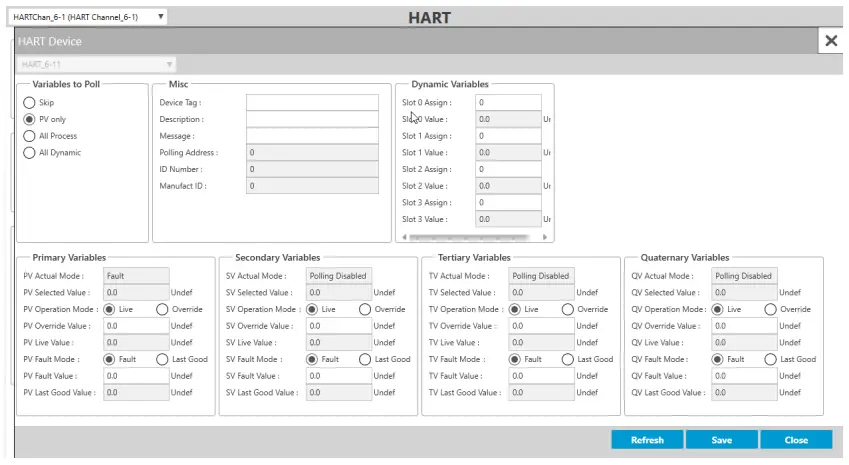
Task: Click the blue Close button
Action: 796,440
